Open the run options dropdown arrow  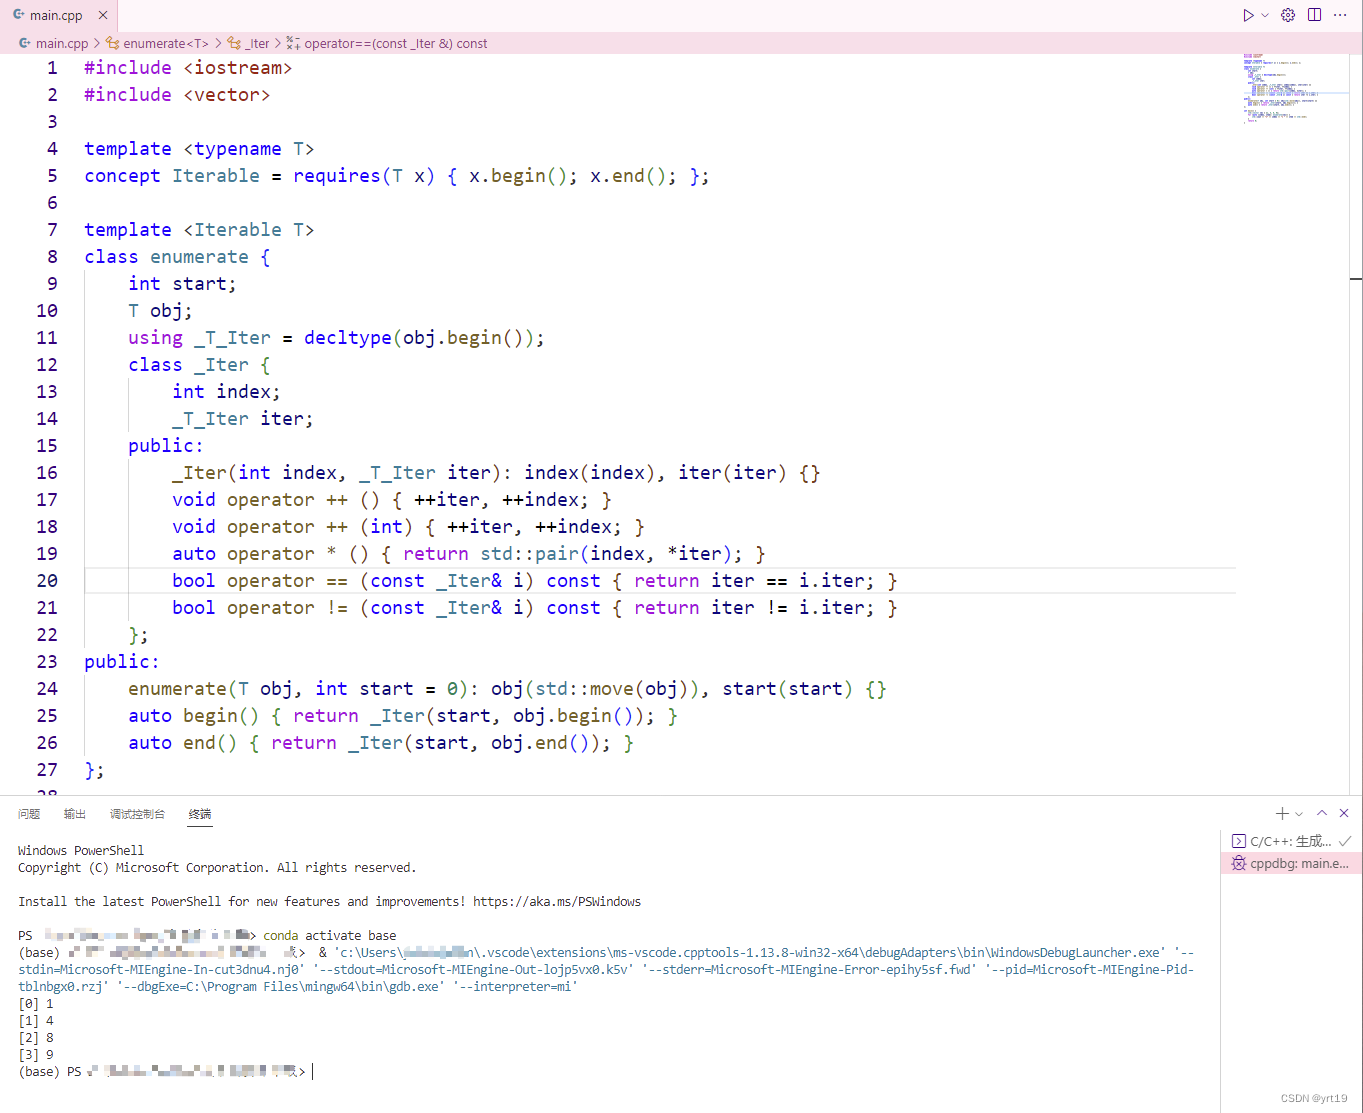[x=1265, y=15]
